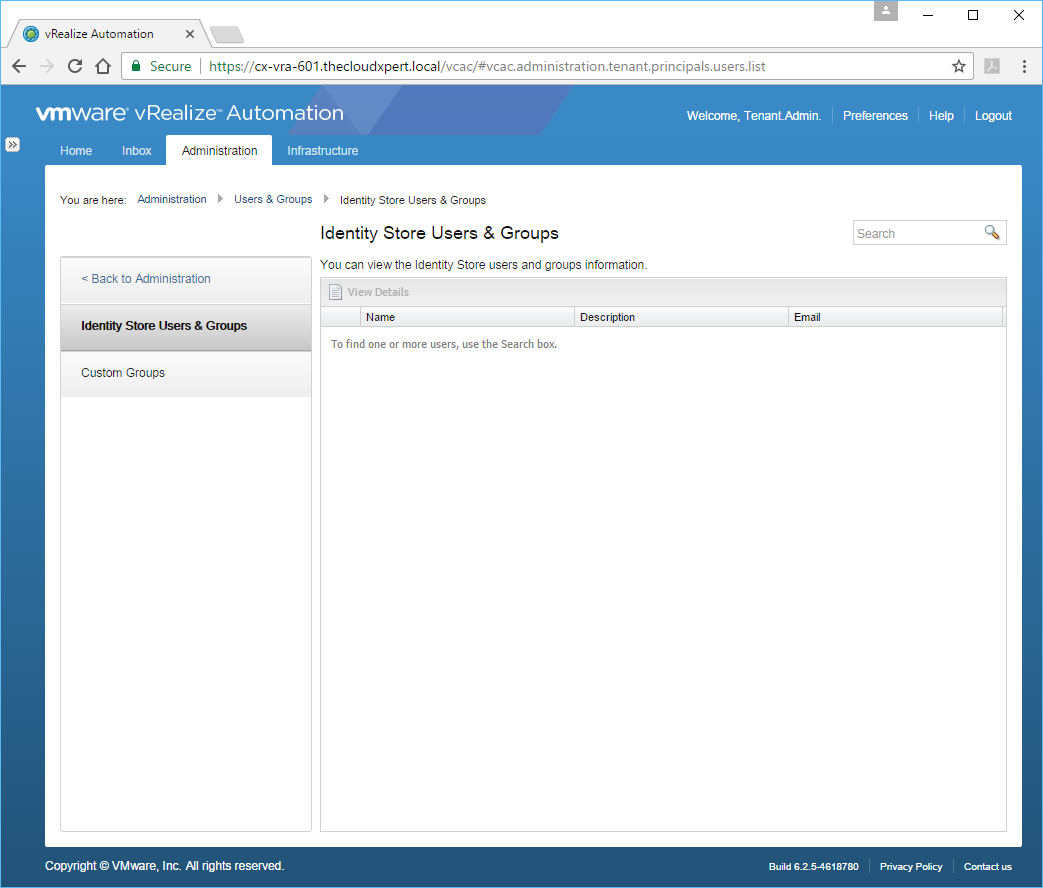Image resolution: width=1043 pixels, height=888 pixels.
Task: Open the Preferences link
Action: (x=875, y=116)
